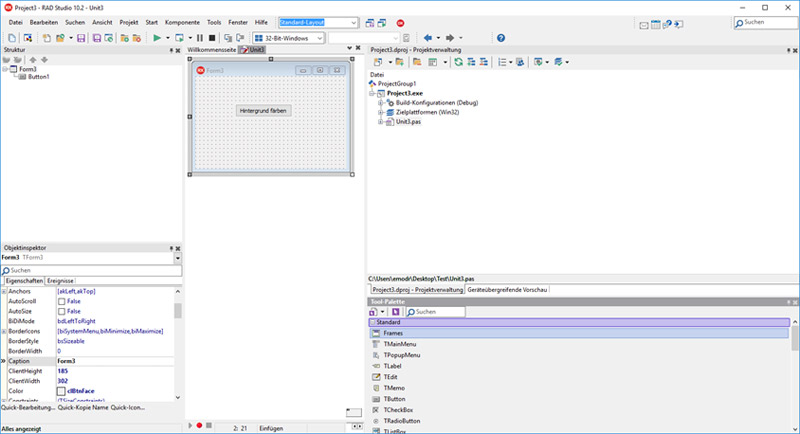800x434 pixels.
Task: Expand the Anchors property node
Action: click(x=3, y=290)
